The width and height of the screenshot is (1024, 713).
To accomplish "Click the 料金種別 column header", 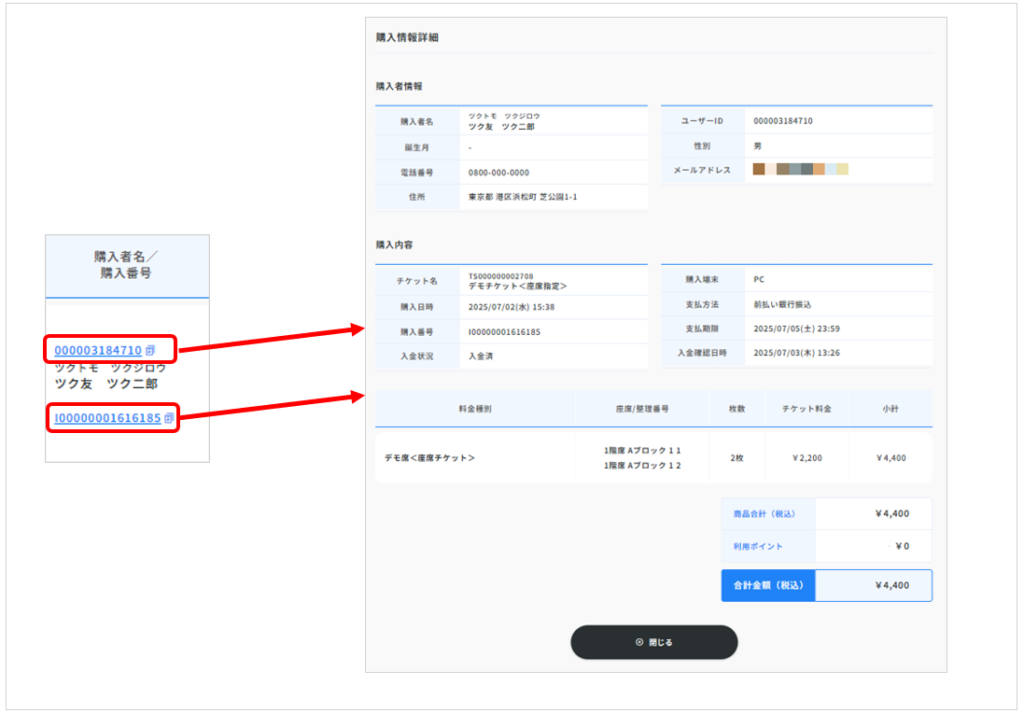I will click(x=475, y=408).
